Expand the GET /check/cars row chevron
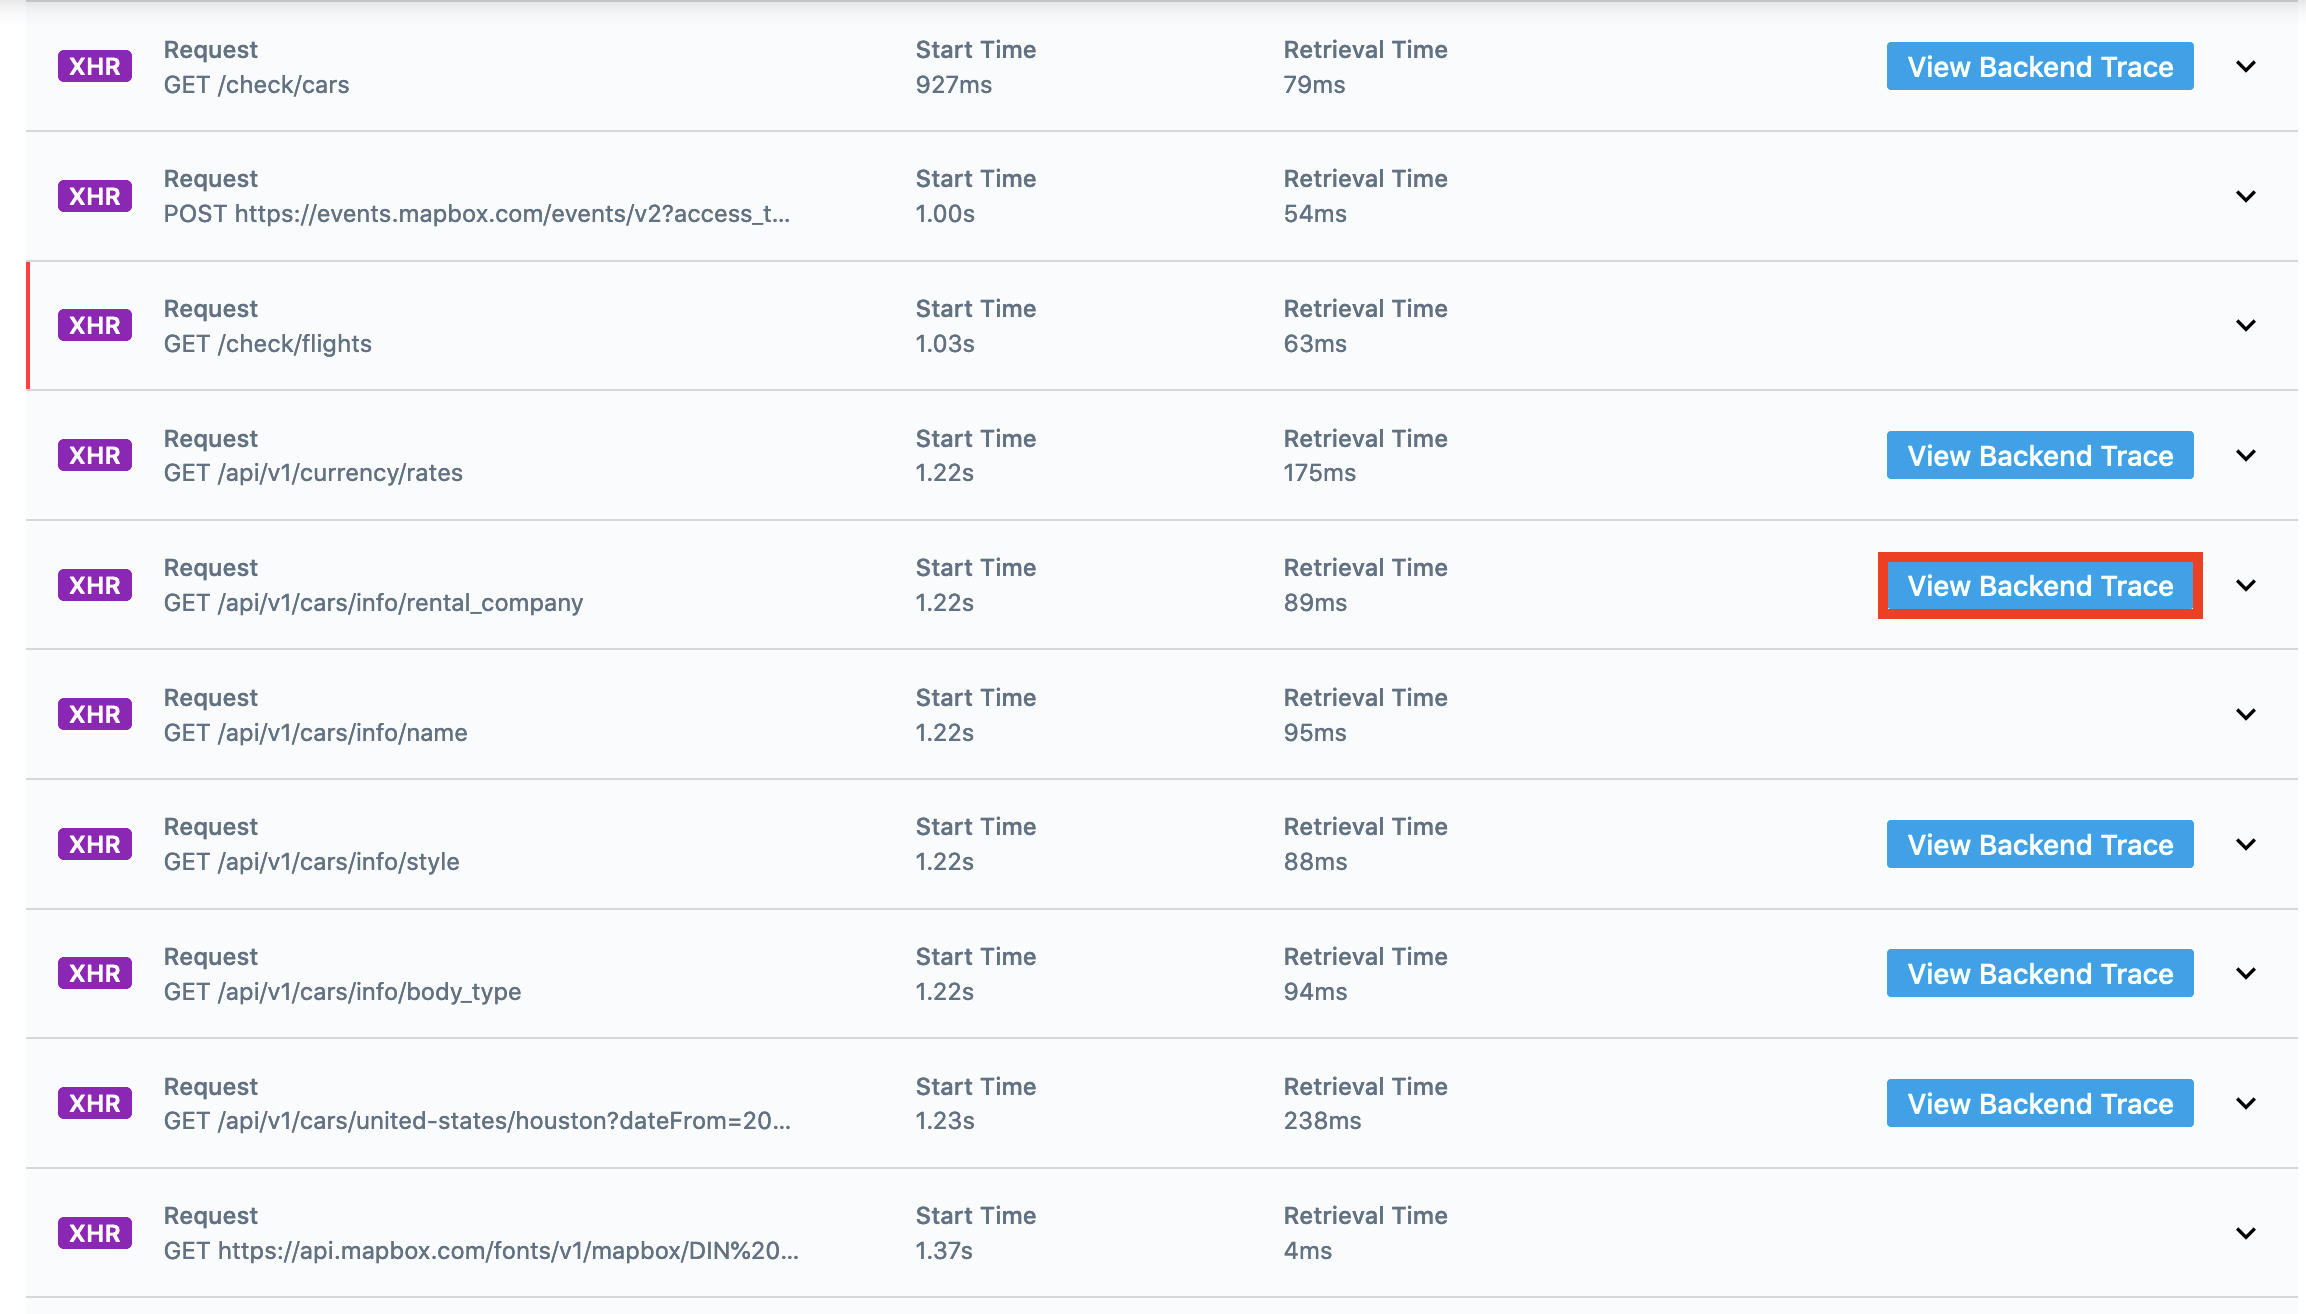The width and height of the screenshot is (2306, 1314). pyautogui.click(x=2246, y=67)
